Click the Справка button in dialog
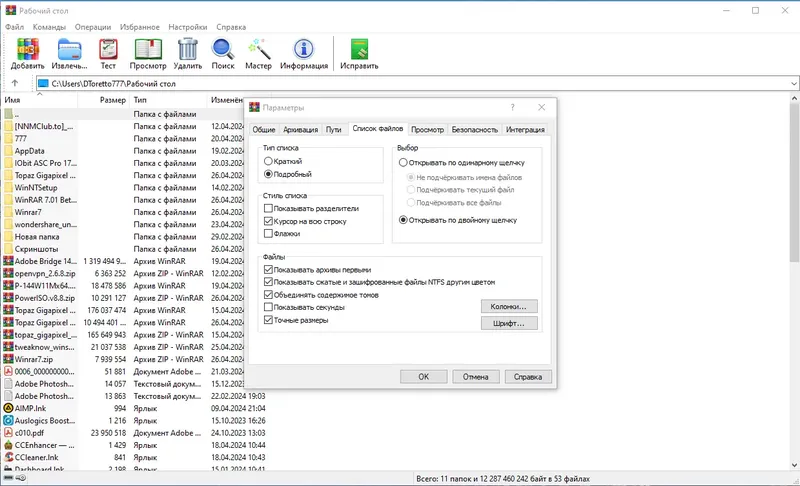The image size is (800, 486). tap(528, 377)
